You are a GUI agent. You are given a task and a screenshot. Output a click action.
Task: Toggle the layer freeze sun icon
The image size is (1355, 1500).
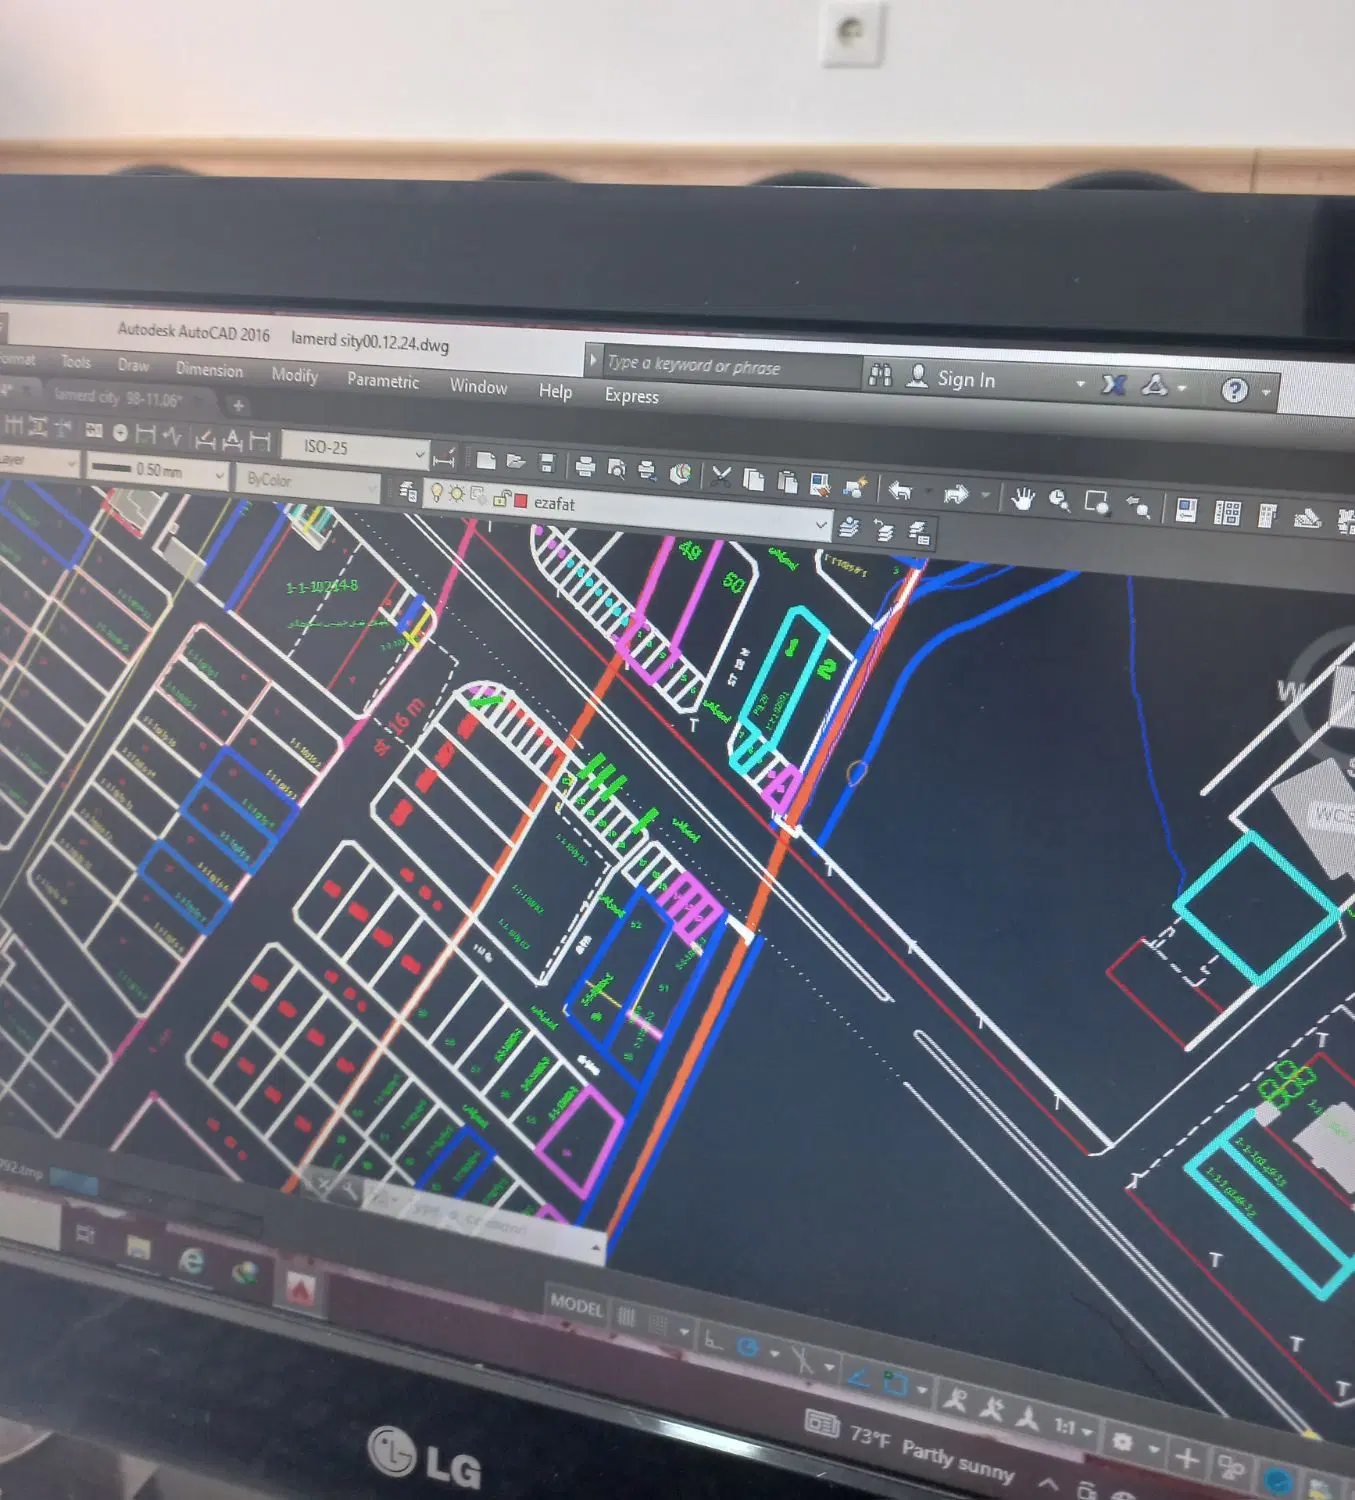pos(457,494)
